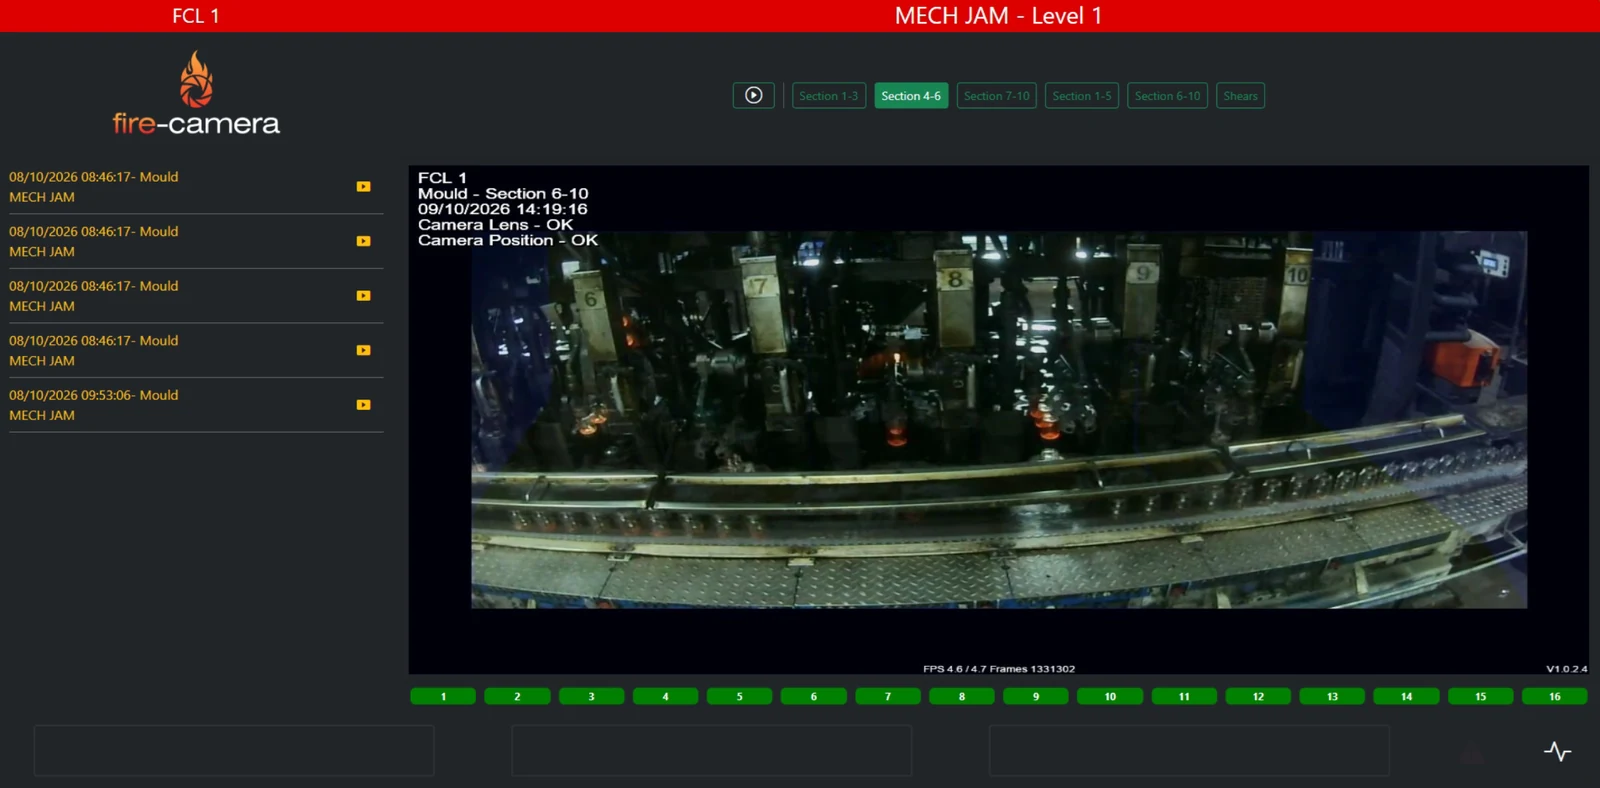Click section button number 13
The width and height of the screenshot is (1600, 788).
1332,696
